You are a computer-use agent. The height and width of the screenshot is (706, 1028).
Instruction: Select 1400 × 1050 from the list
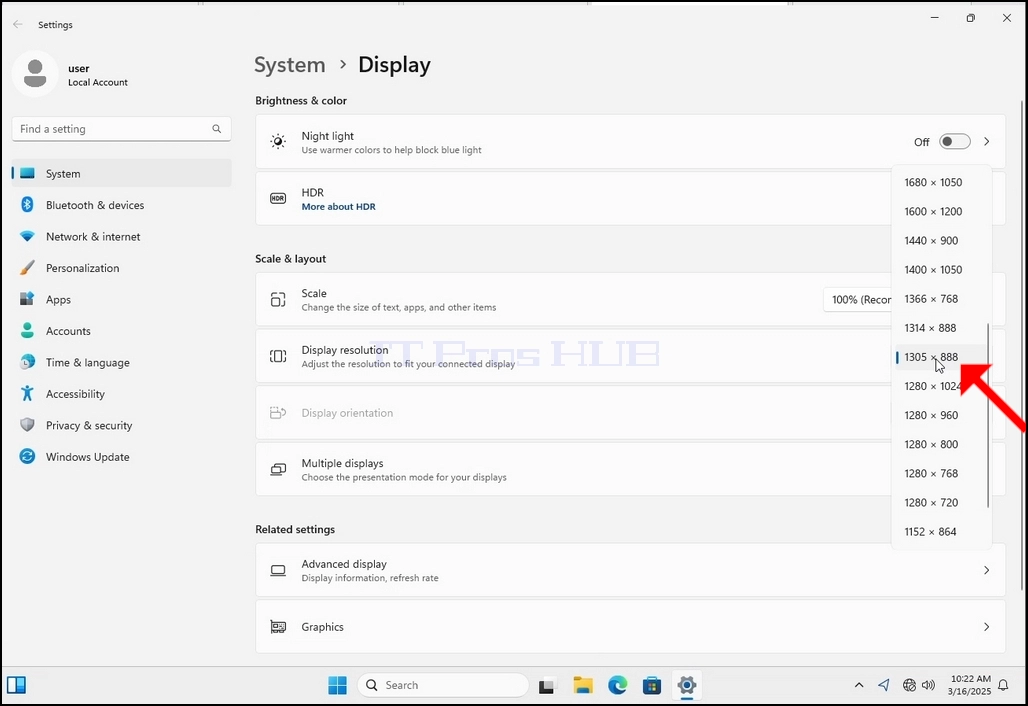pyautogui.click(x=941, y=269)
